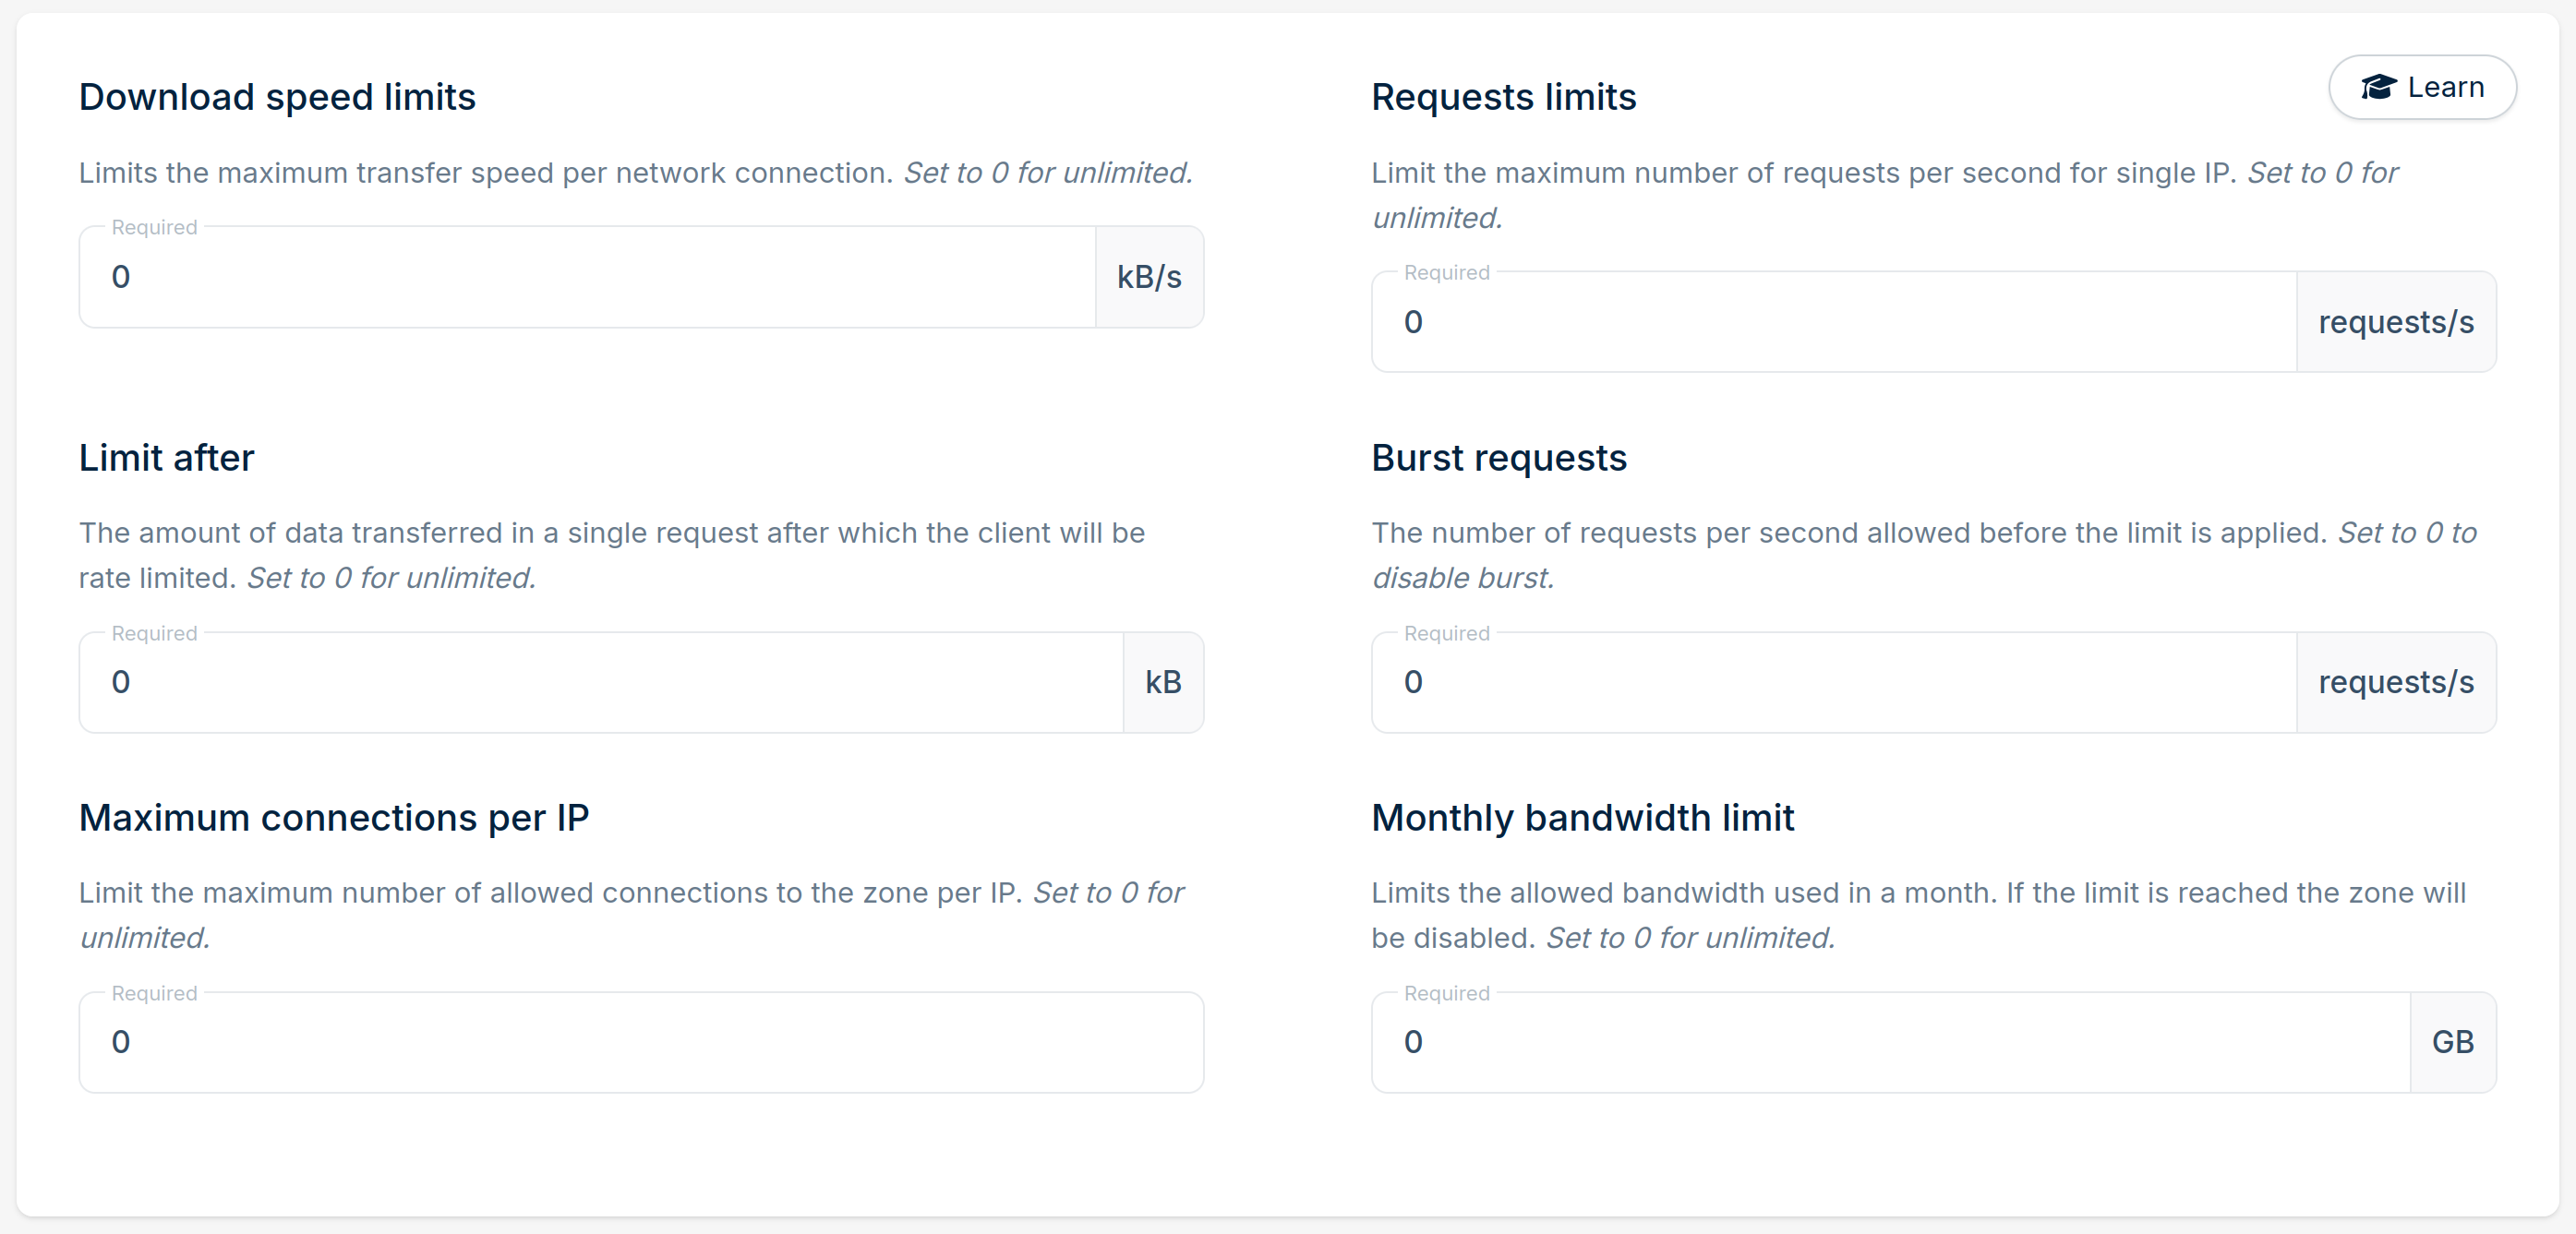Click the kB unit label under Limit after

[1163, 682]
